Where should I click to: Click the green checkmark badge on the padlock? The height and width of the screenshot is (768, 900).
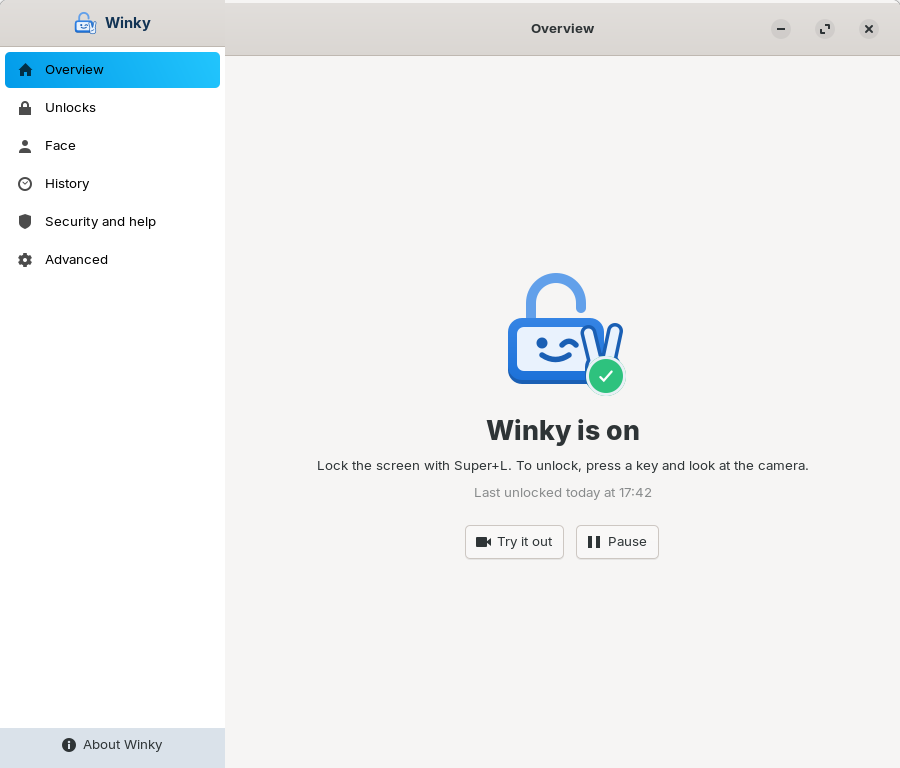click(606, 377)
